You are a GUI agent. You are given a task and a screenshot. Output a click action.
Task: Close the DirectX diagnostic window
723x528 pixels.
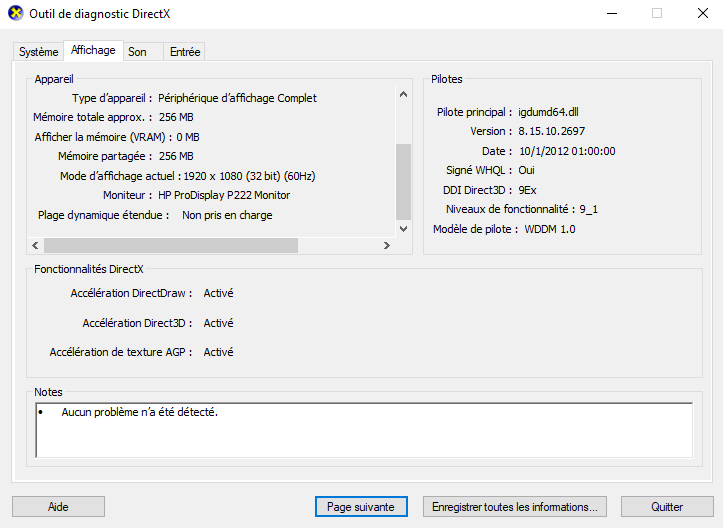click(703, 13)
